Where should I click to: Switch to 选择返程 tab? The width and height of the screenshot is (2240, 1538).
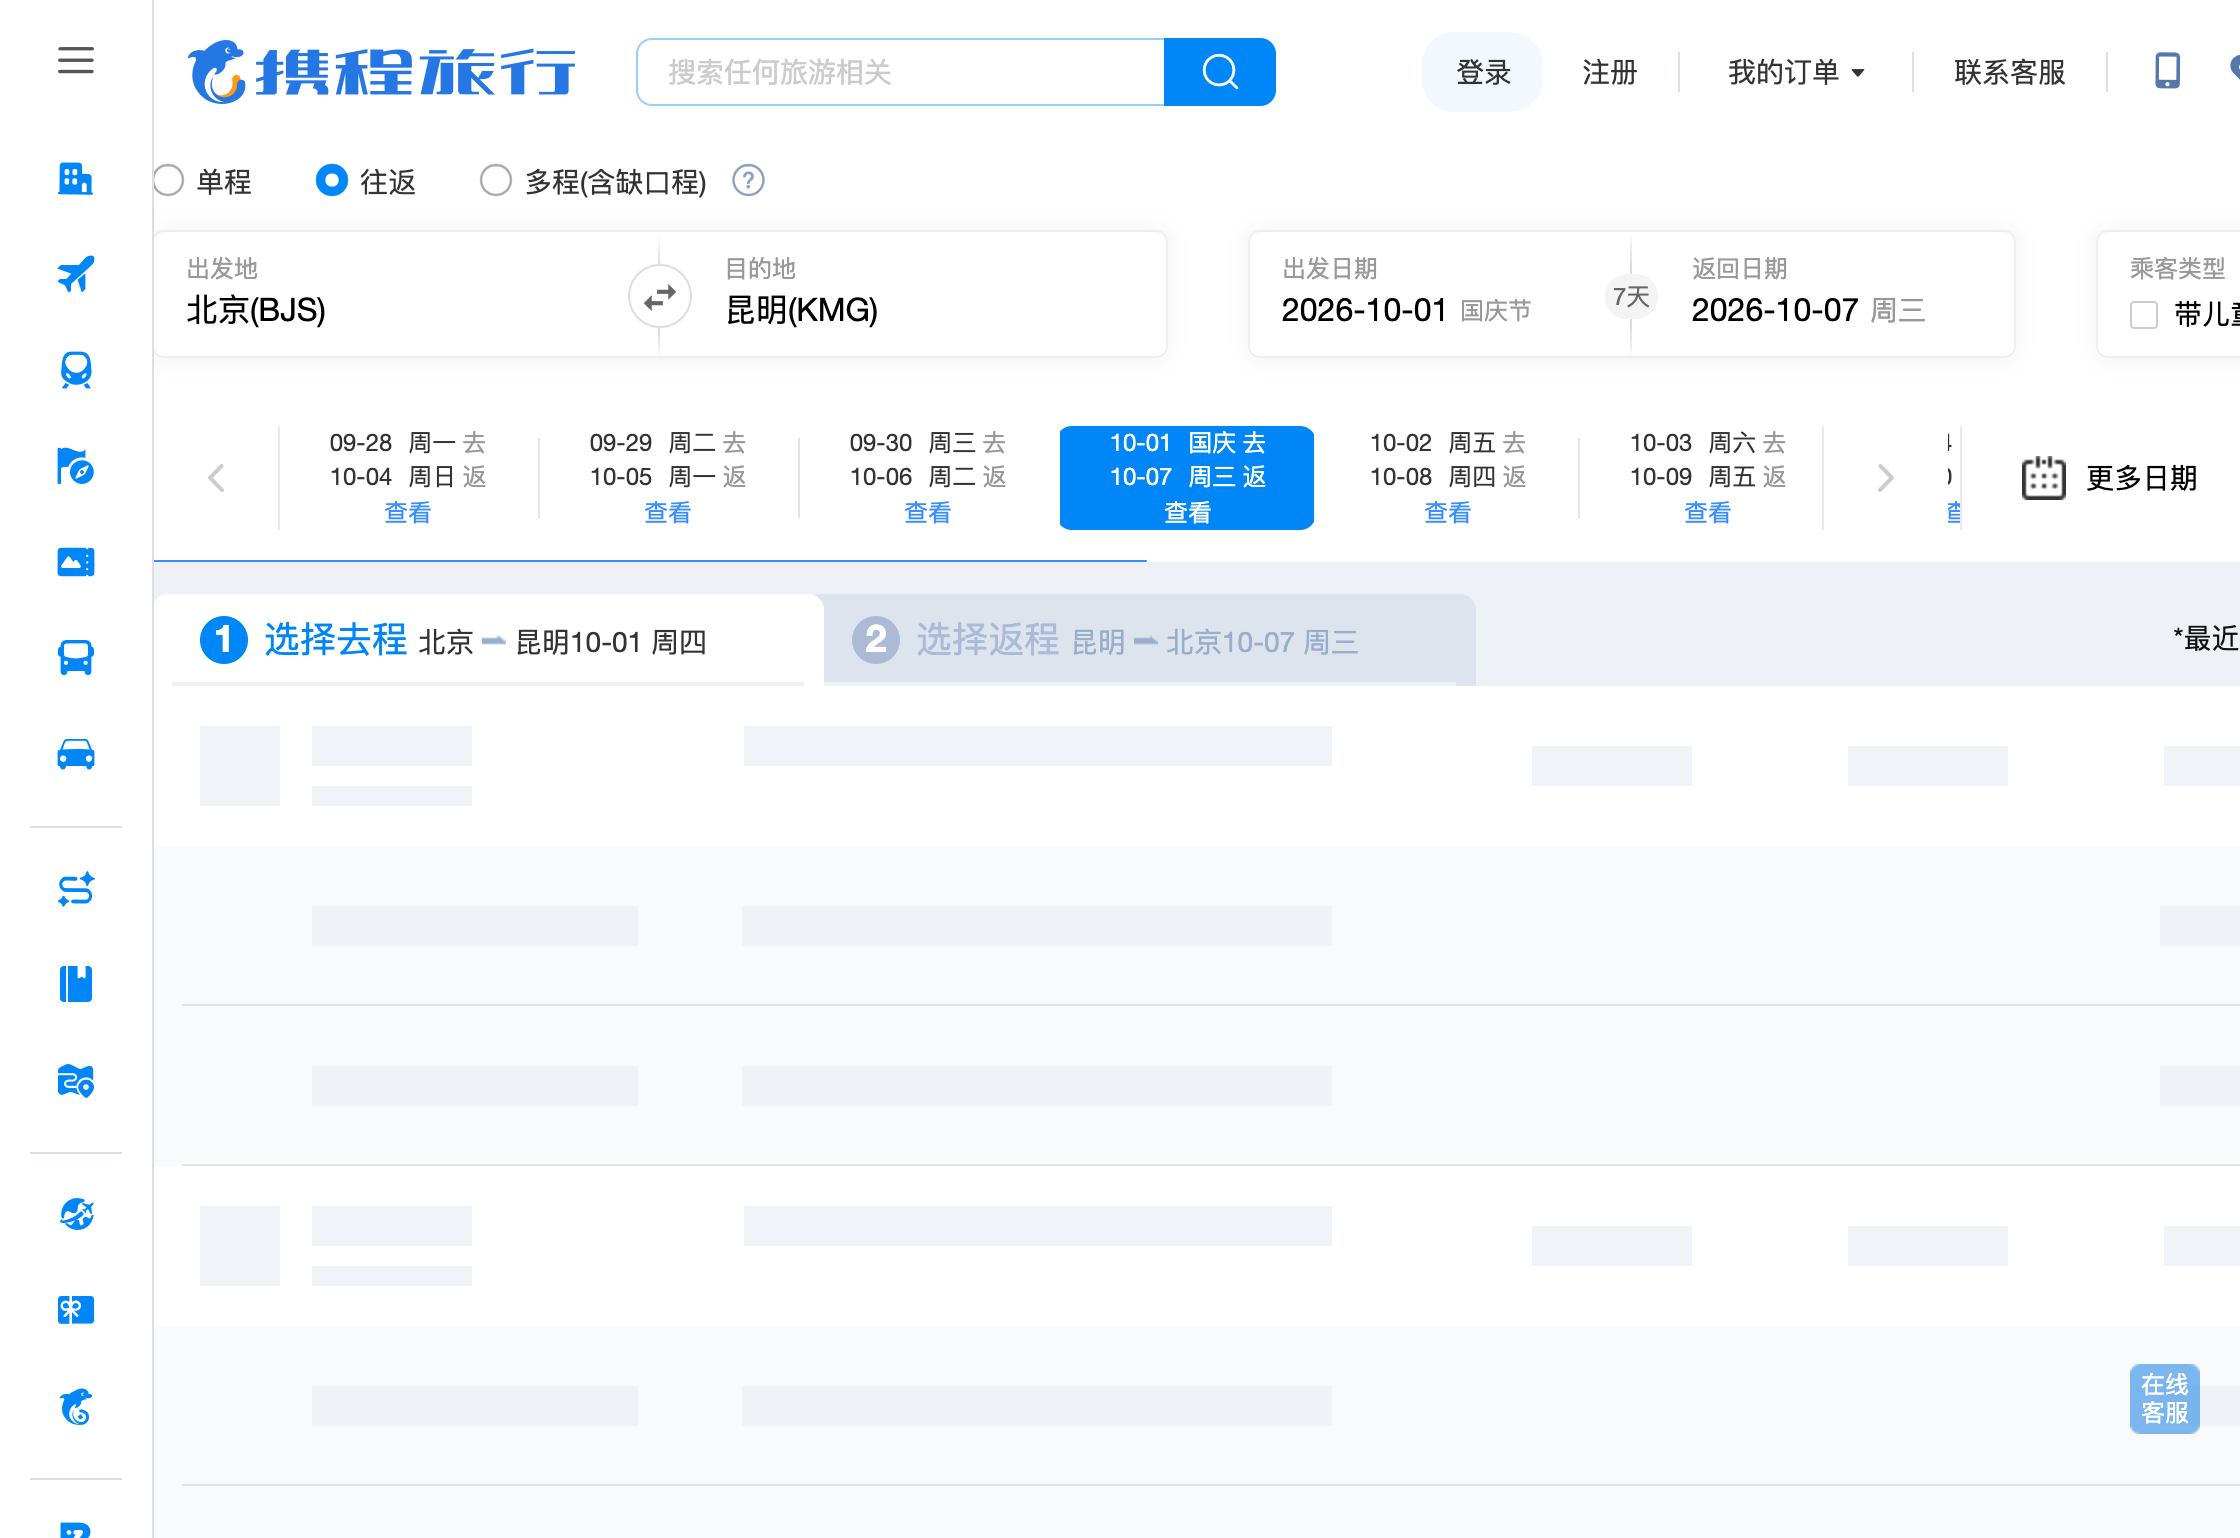click(1150, 640)
